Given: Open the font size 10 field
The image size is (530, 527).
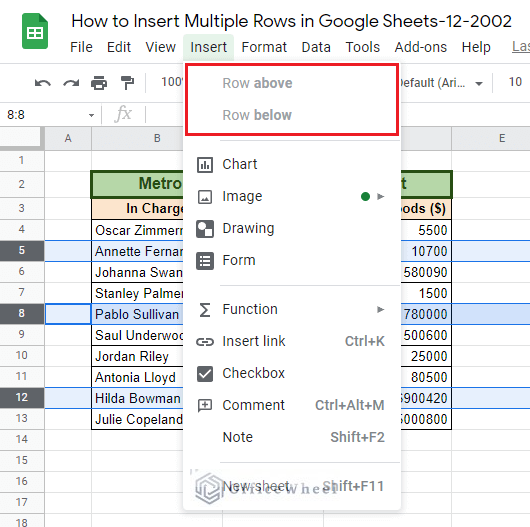Looking at the screenshot, I should [515, 82].
